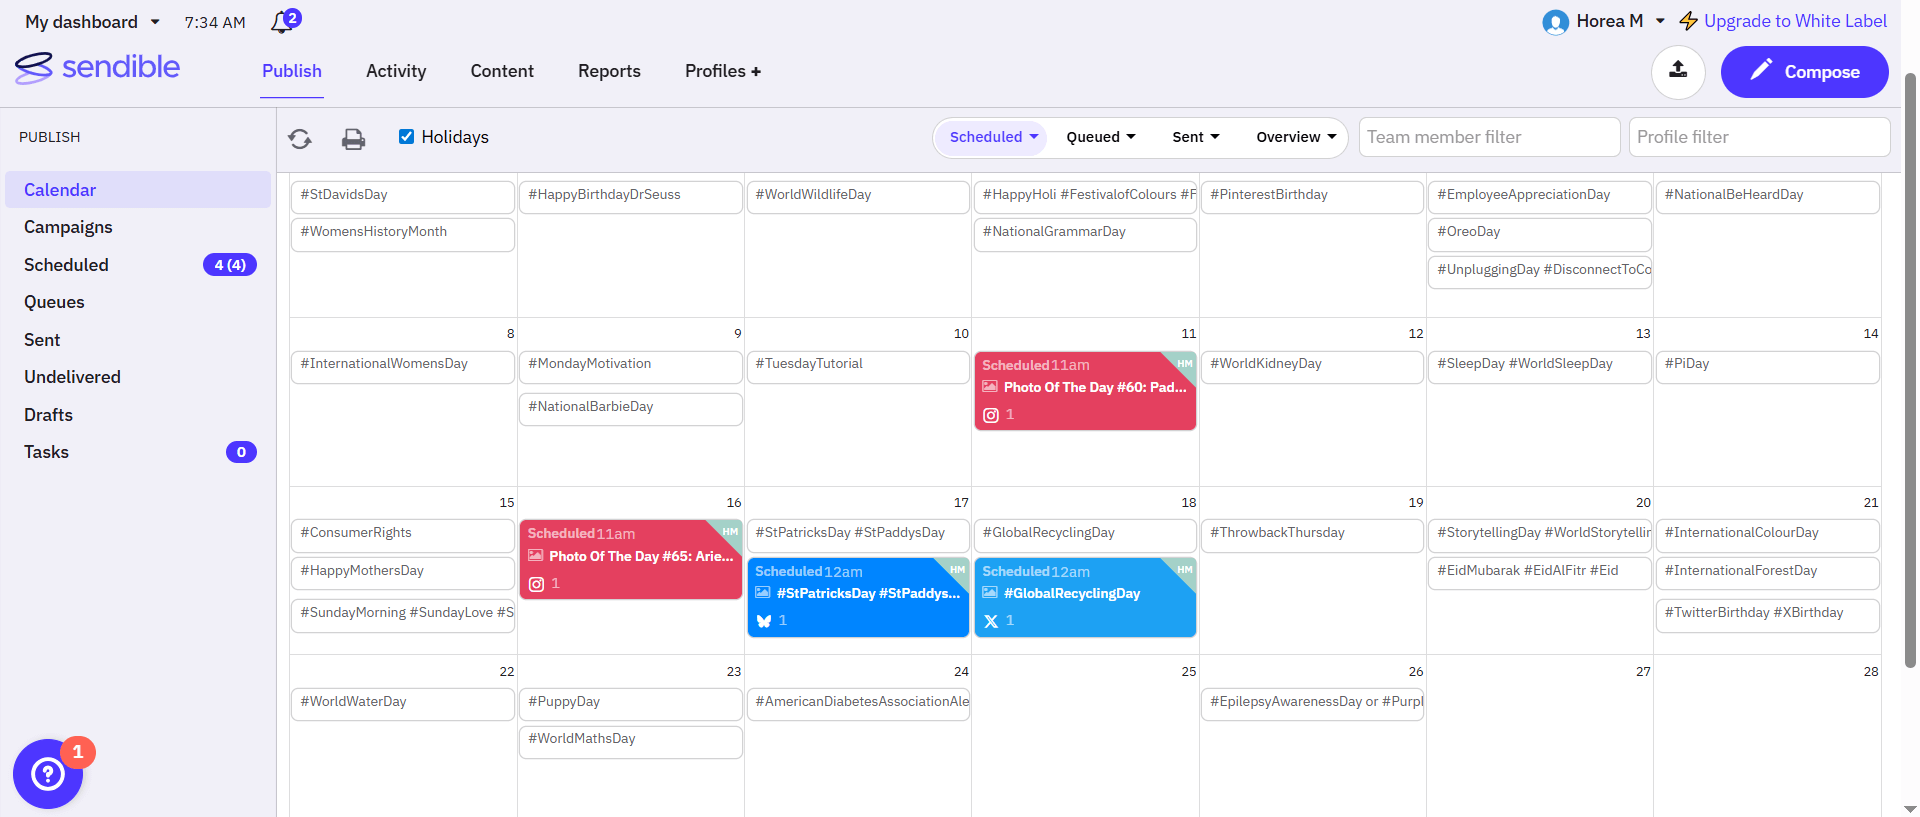This screenshot has width=1920, height=817.
Task: Click the #InternationalForestDay holiday entry
Action: (1767, 572)
